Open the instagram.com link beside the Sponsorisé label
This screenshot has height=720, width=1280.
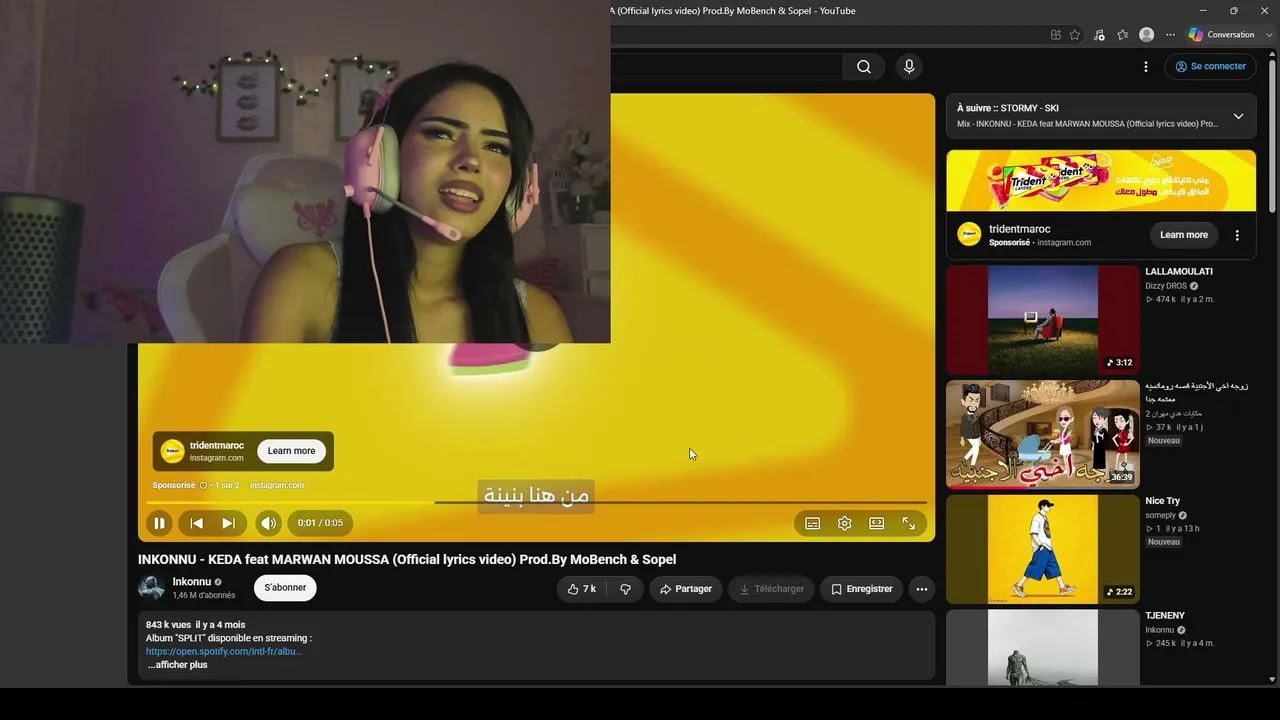point(277,485)
